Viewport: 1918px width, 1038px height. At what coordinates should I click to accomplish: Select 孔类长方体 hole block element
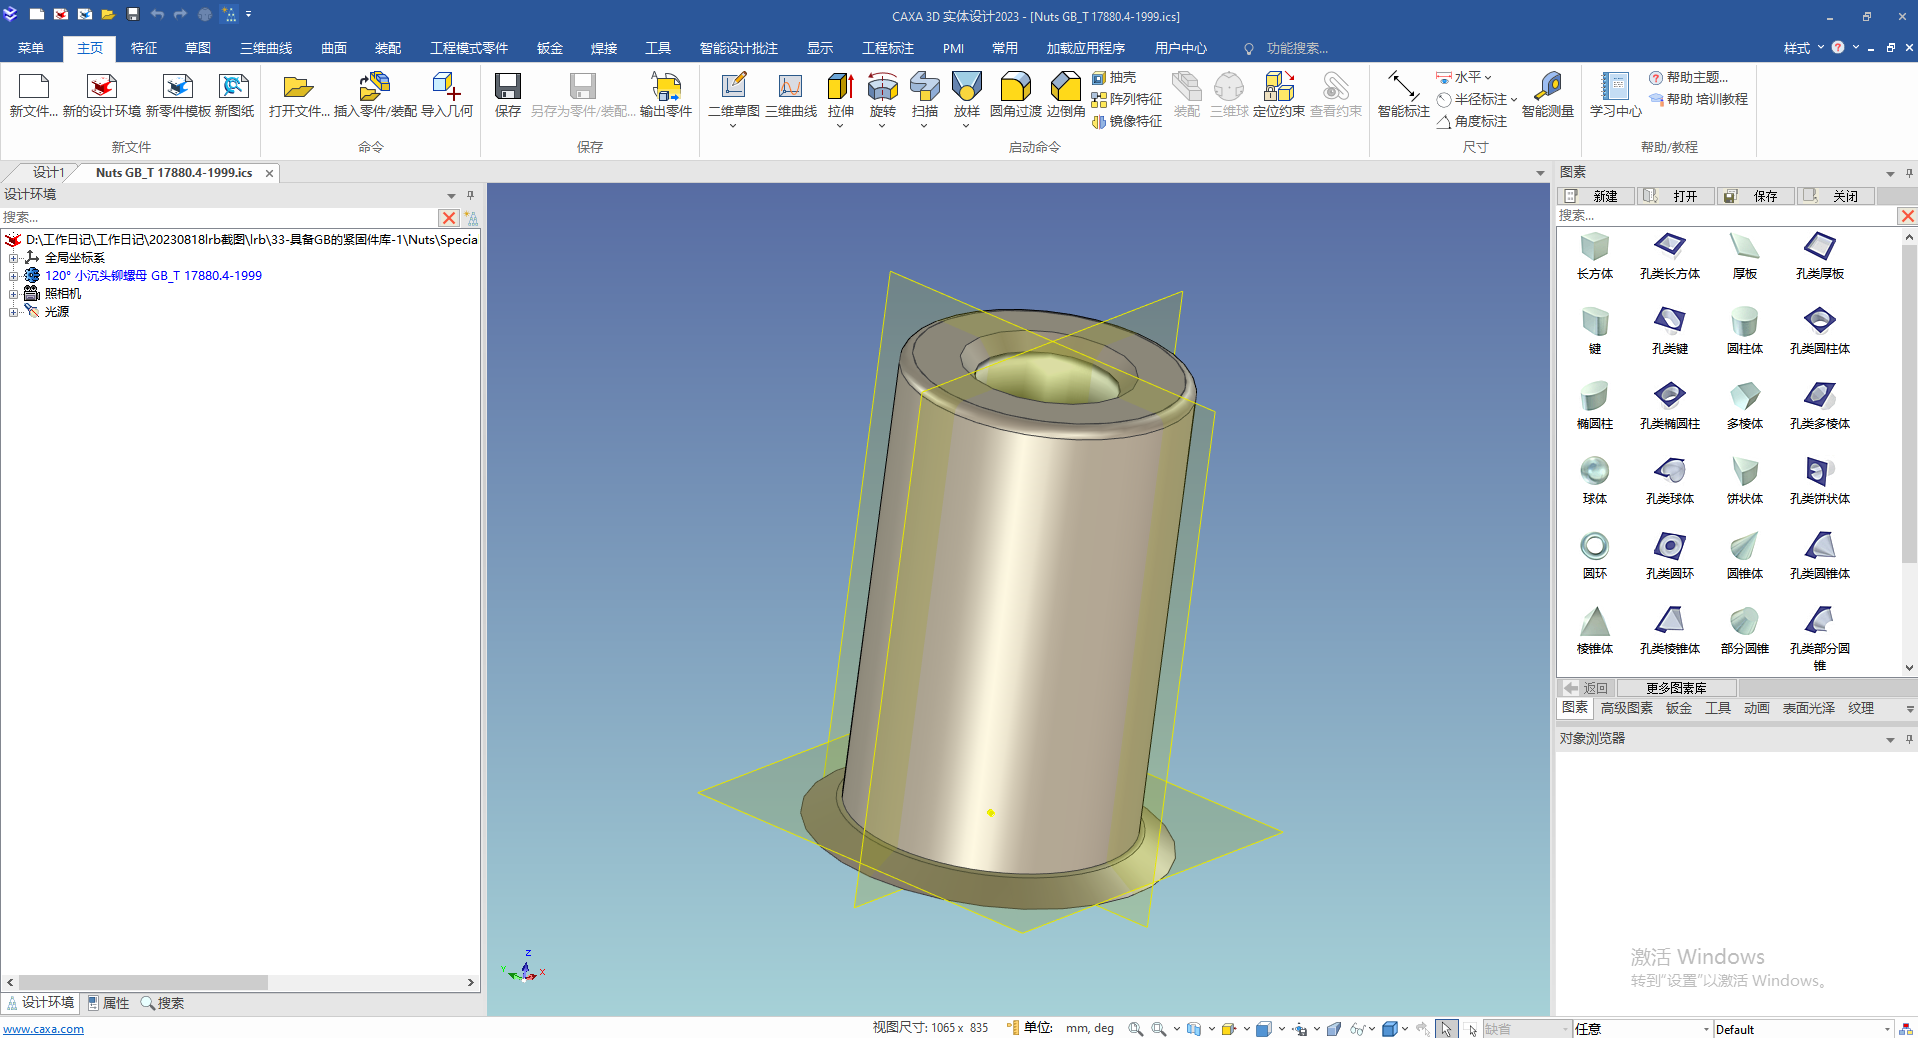[x=1669, y=255]
